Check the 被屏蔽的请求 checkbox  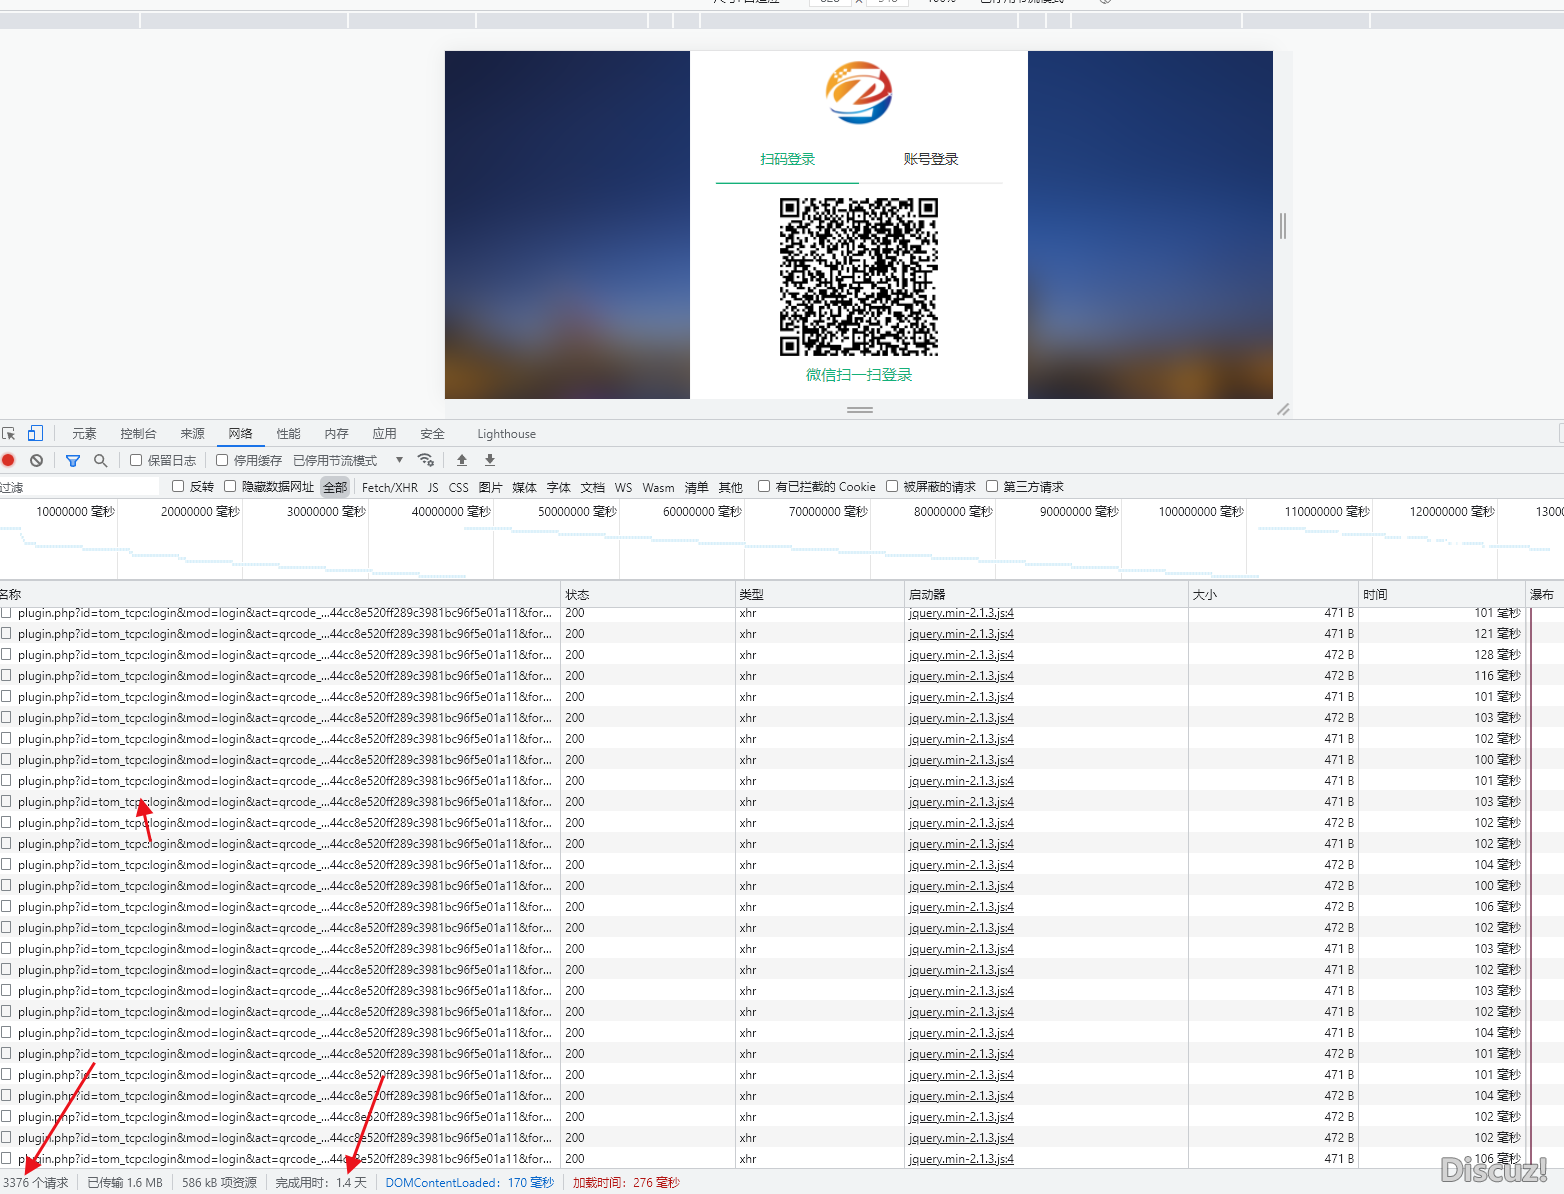tap(892, 486)
